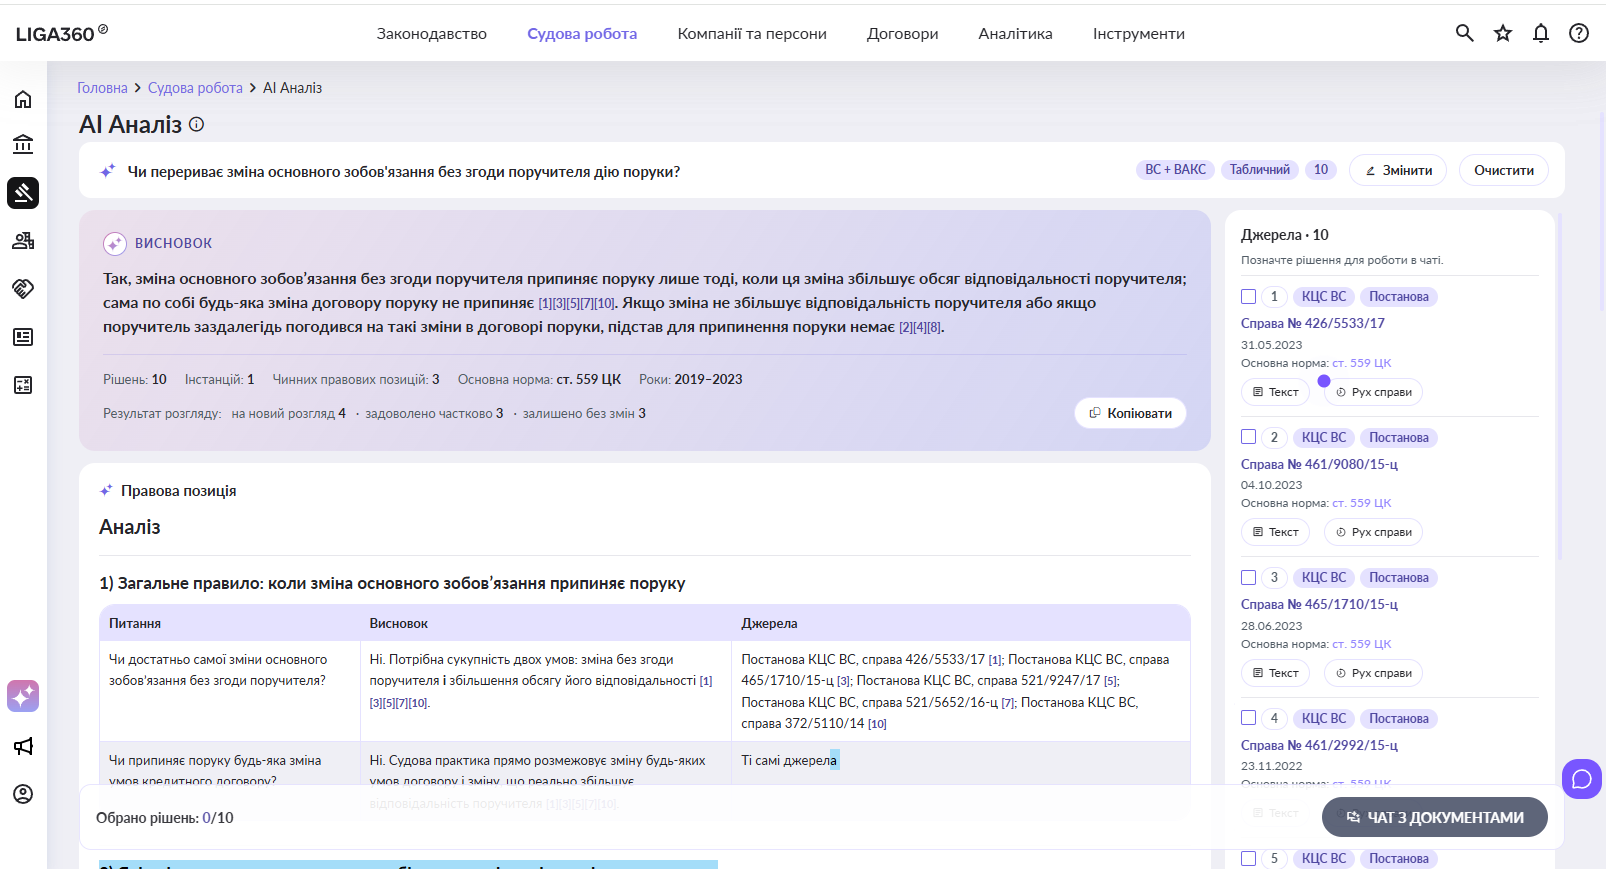Open calculator tools icon in sidebar
The image size is (1606, 869).
click(x=23, y=385)
